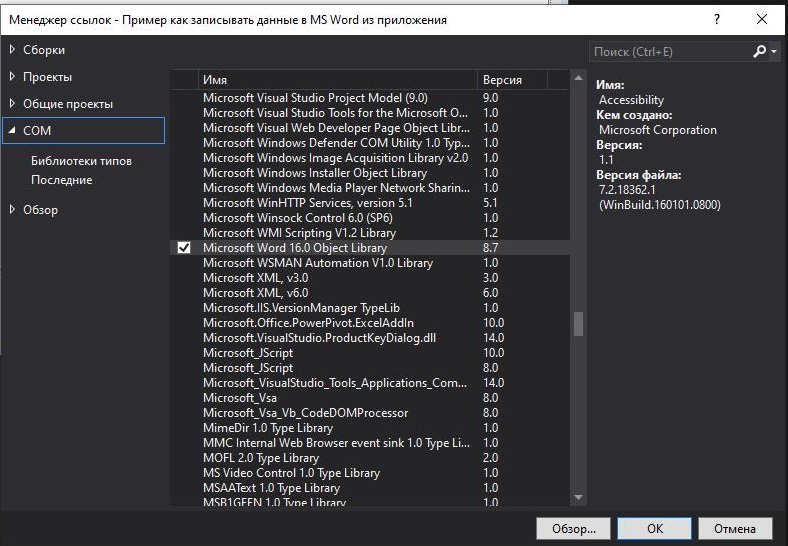This screenshot has width=788, height=546.
Task: Click the Обзор... browse button
Action: coord(573,528)
